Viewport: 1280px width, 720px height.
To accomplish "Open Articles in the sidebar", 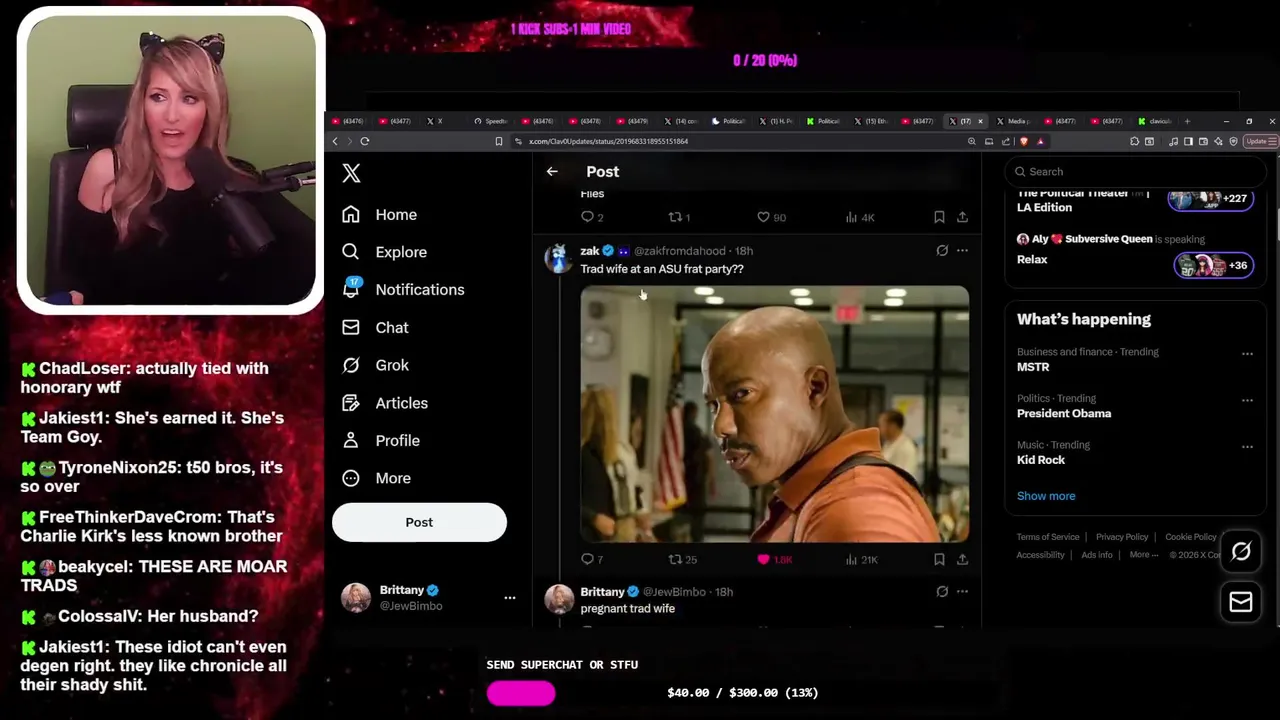I will (x=385, y=403).
